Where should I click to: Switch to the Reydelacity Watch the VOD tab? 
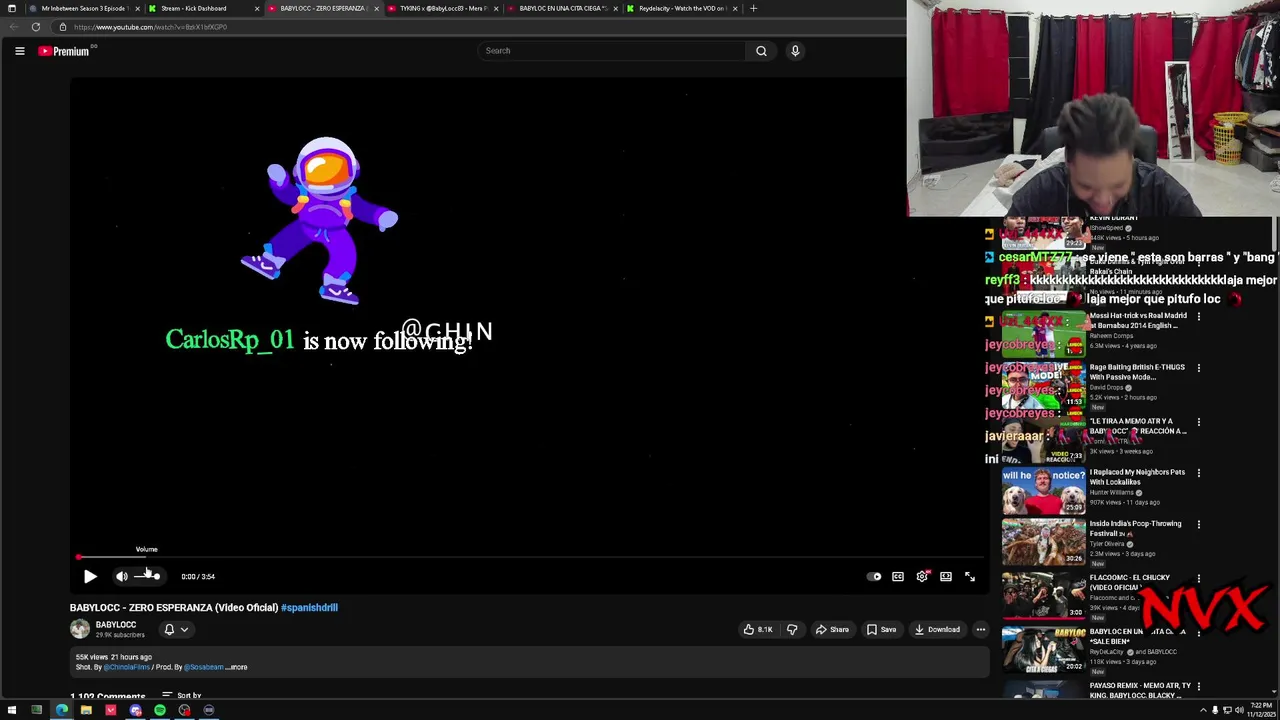click(x=680, y=8)
